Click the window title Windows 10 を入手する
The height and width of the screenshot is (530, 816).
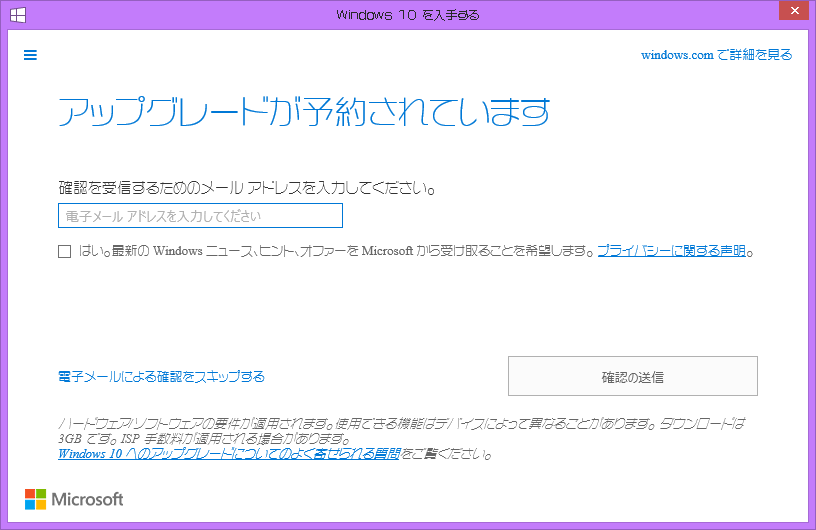pyautogui.click(x=407, y=15)
